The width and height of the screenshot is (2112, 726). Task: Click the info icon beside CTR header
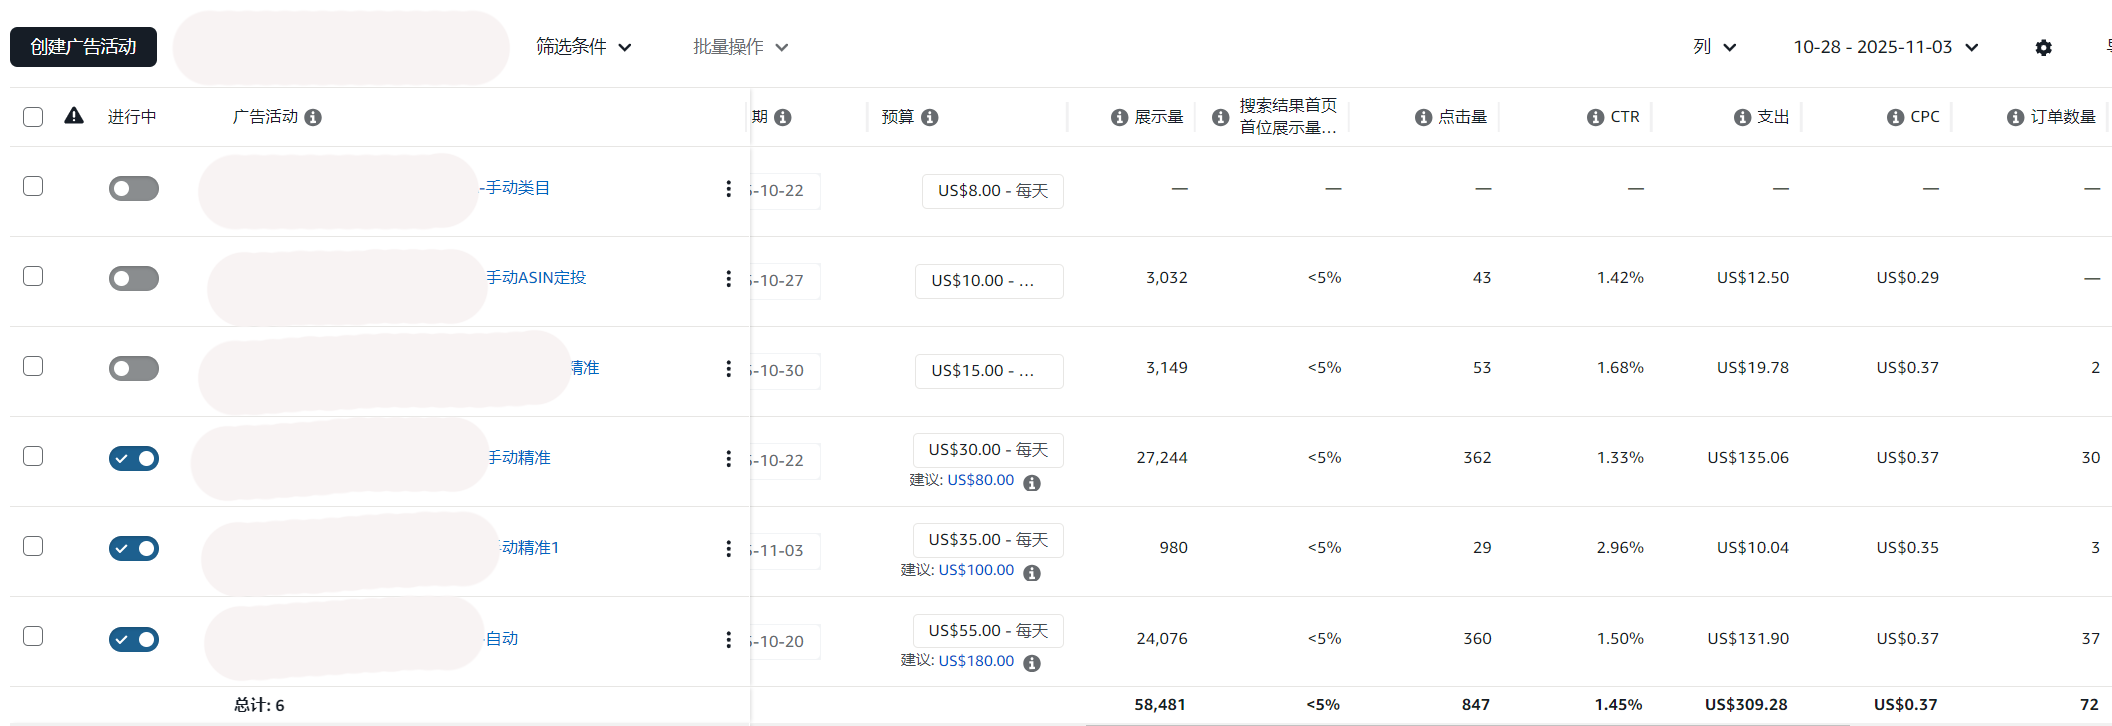1595,118
